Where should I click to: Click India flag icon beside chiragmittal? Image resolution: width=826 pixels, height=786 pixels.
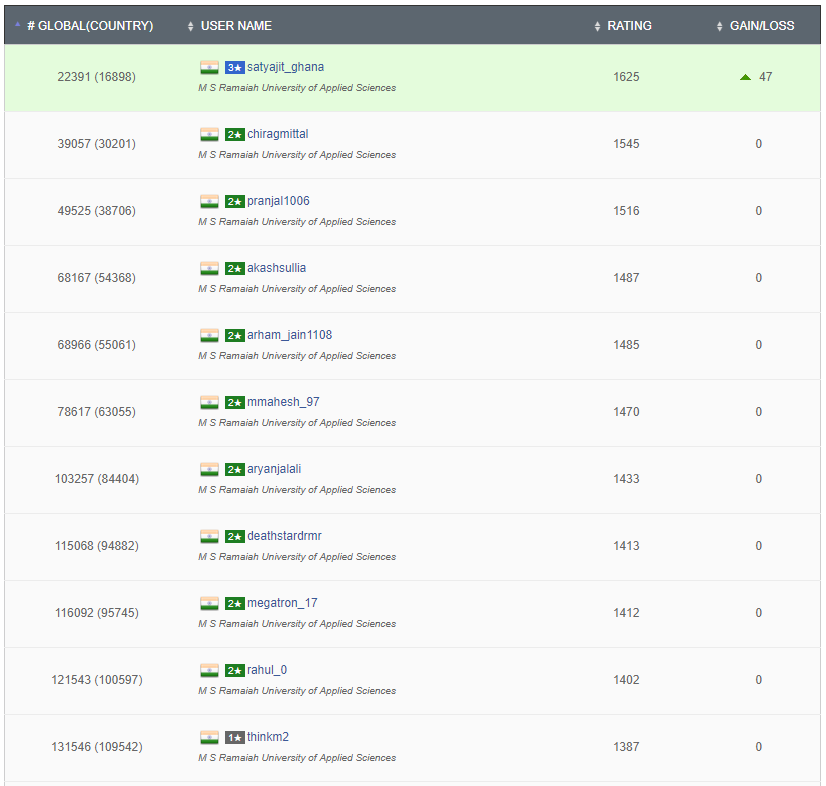pyautogui.click(x=209, y=134)
